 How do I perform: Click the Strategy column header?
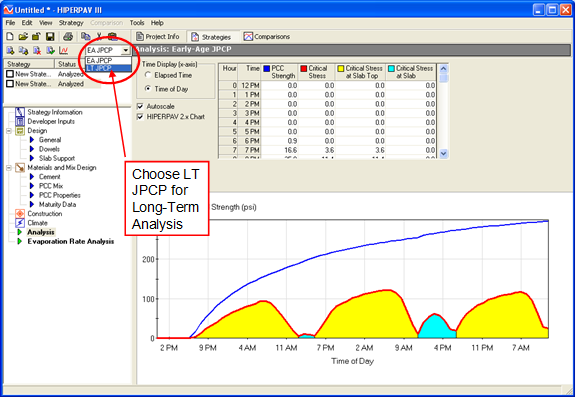click(29, 64)
